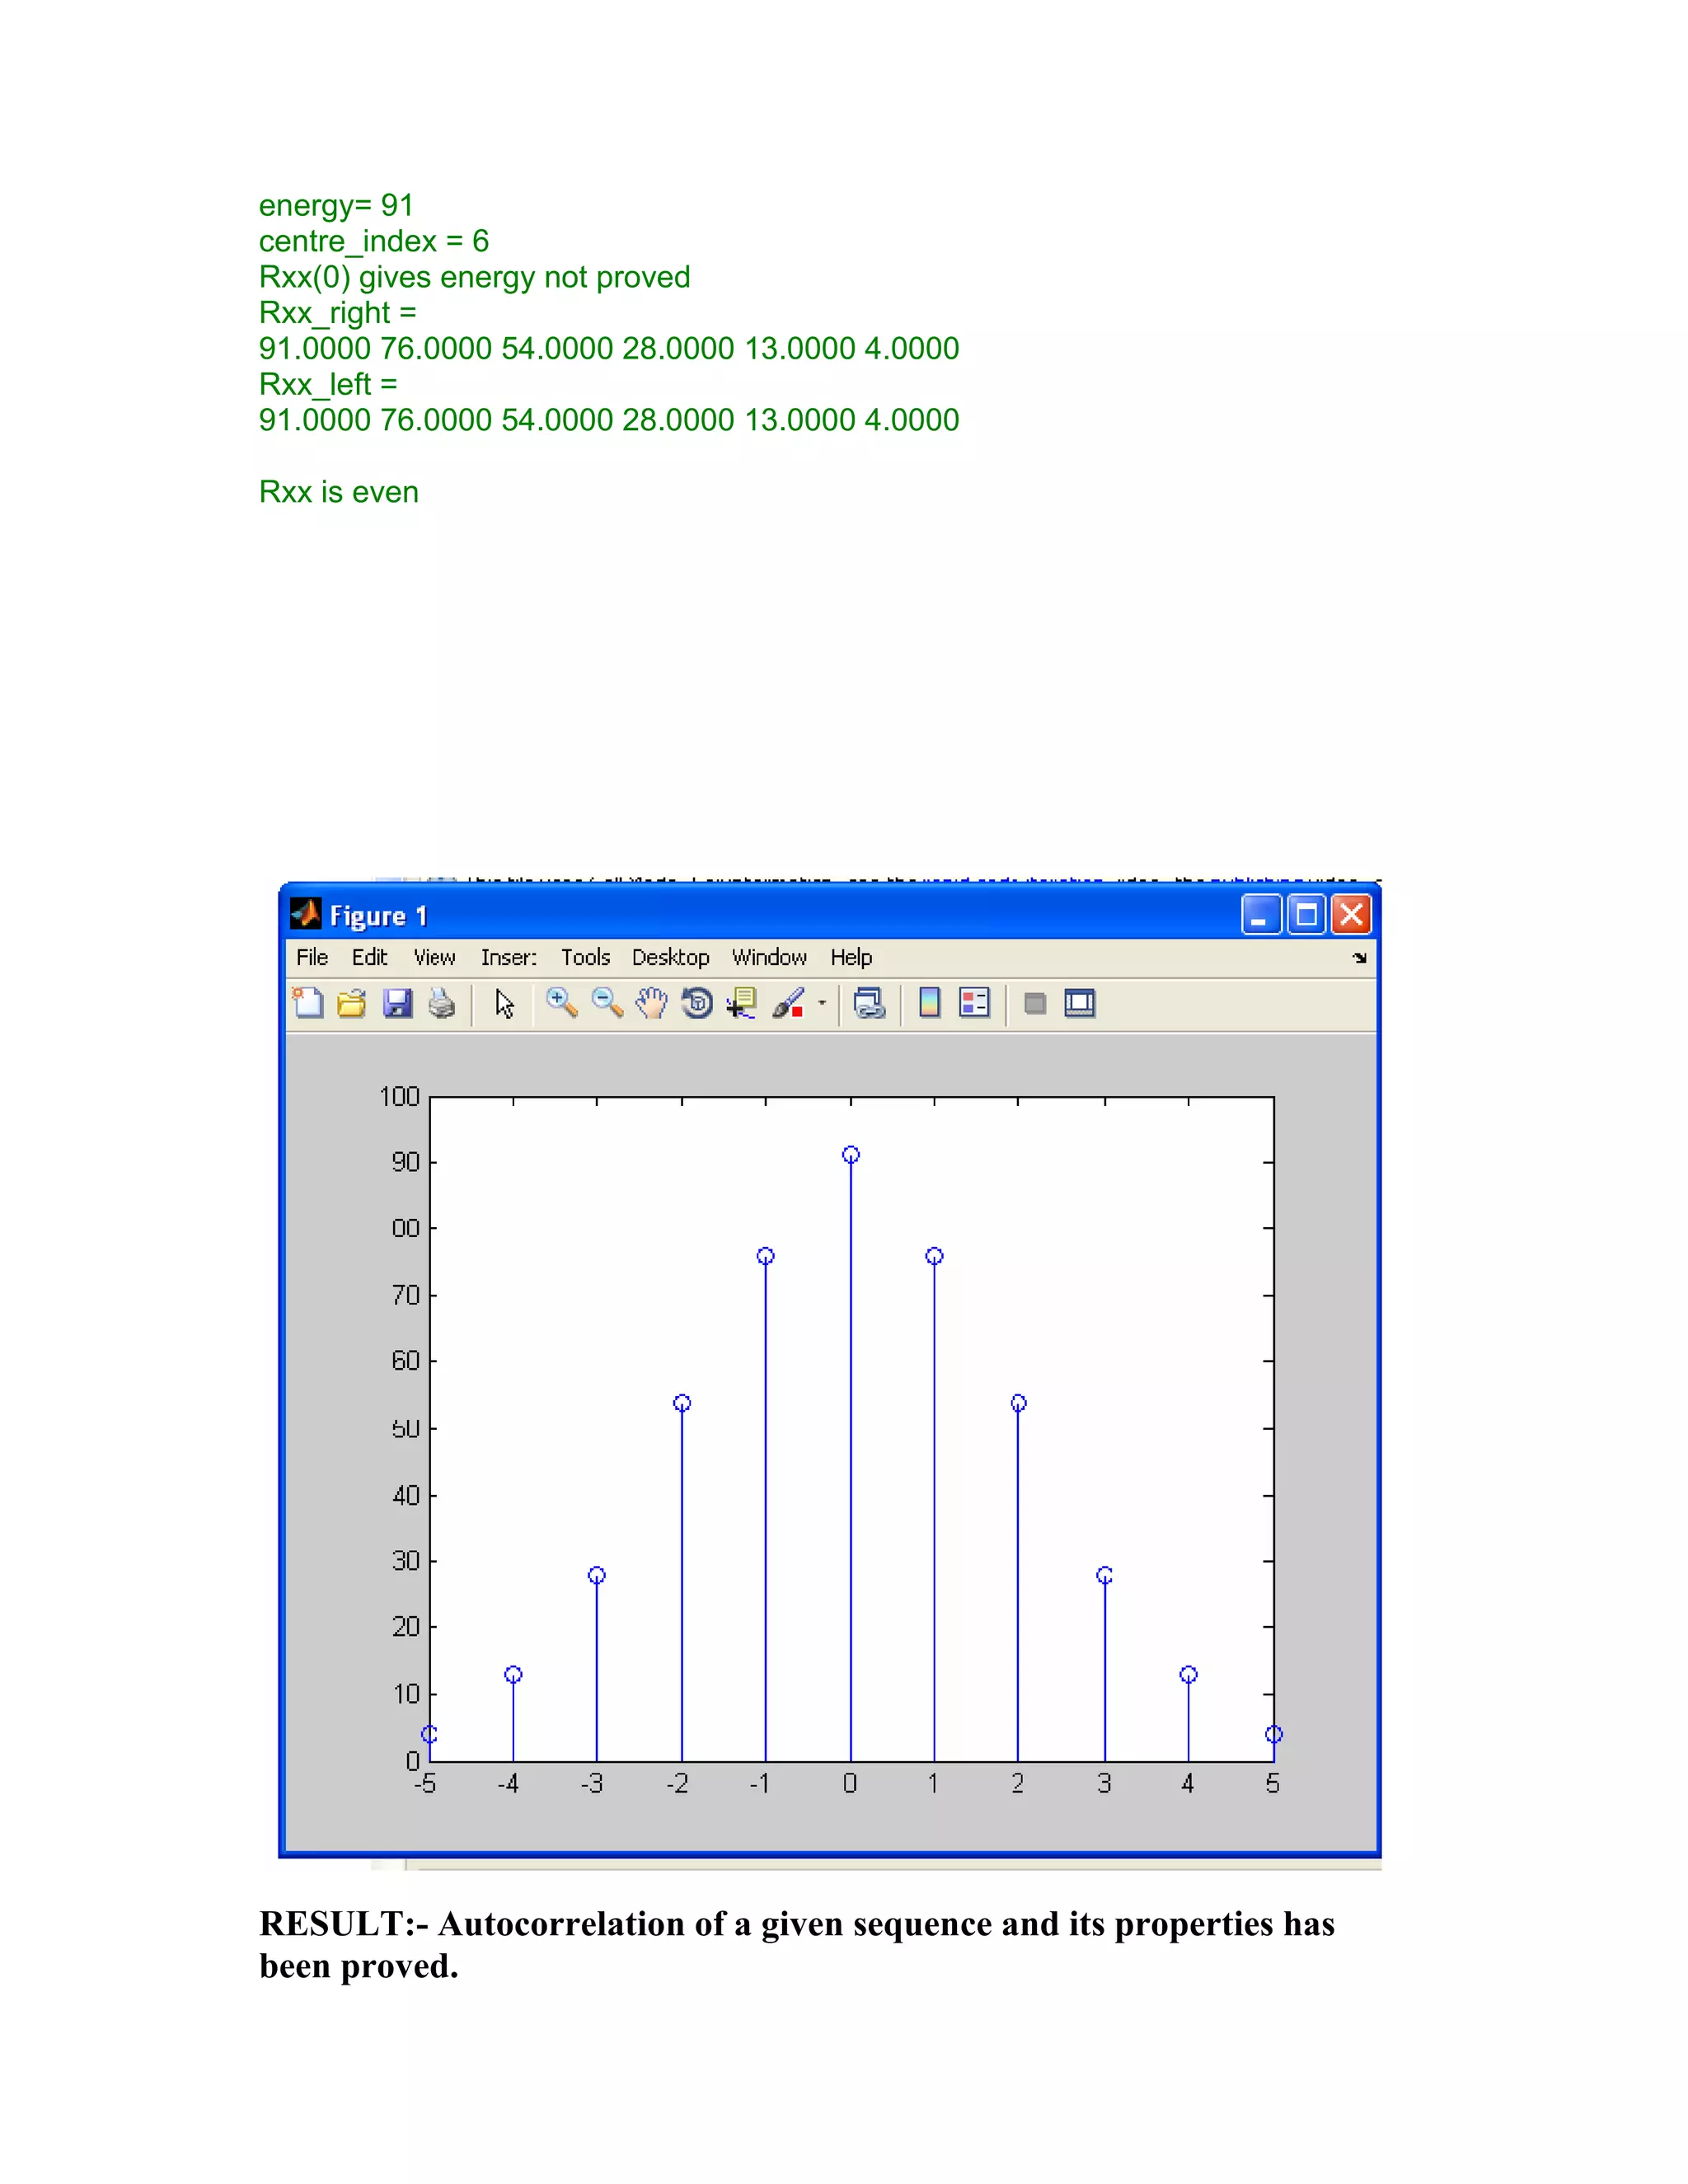This screenshot has height=2184, width=1688.
Task: Print the figure with the printer icon
Action: [442, 1003]
